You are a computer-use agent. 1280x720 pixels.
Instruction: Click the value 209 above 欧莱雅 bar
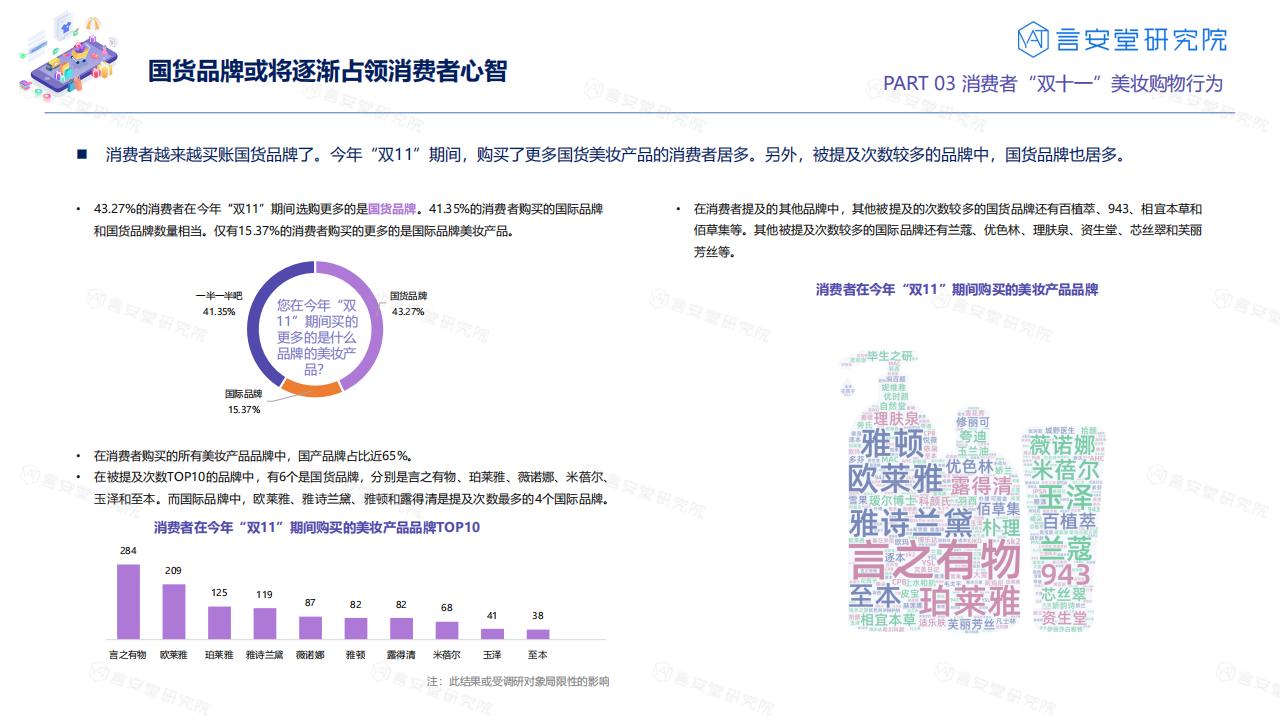(x=174, y=571)
